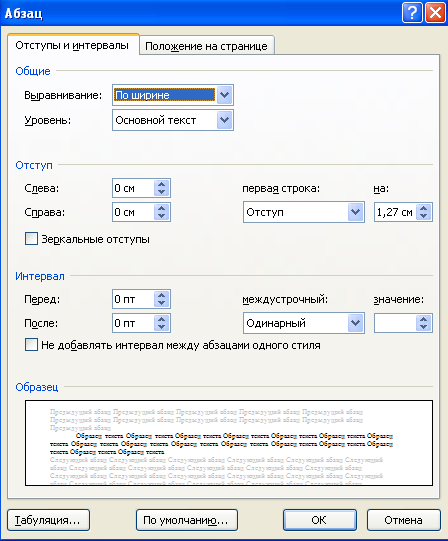
Task: Confirm with the ОК button
Action: [x=320, y=520]
